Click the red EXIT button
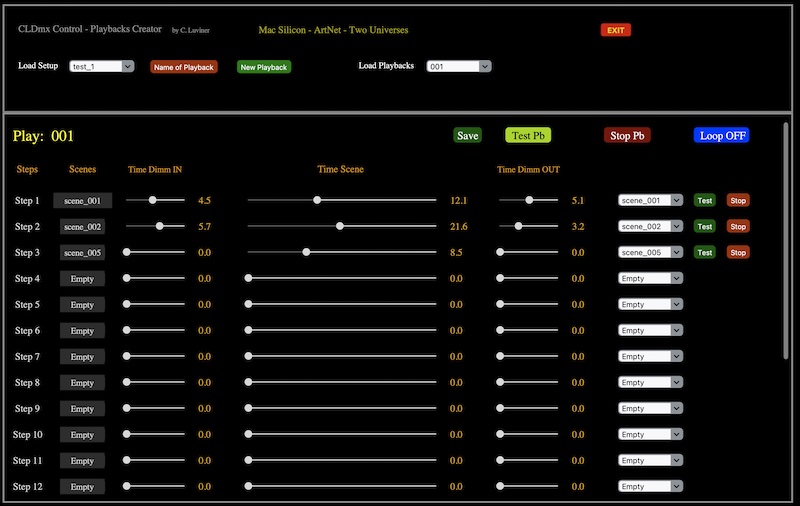Viewport: 800px width, 506px height. [x=615, y=30]
